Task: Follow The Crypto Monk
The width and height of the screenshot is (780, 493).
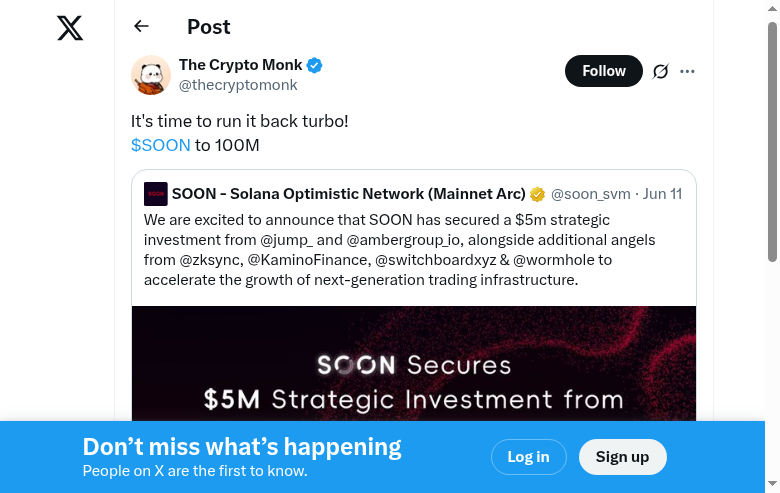Action: (x=603, y=71)
